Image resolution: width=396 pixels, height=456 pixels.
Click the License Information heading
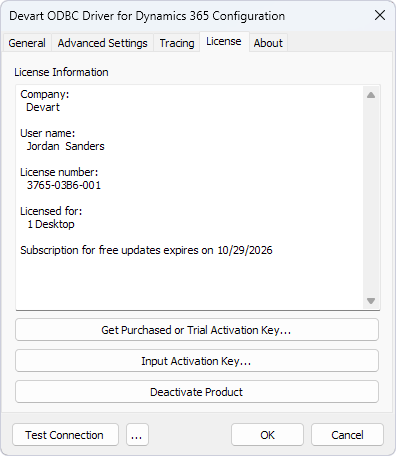coord(61,72)
